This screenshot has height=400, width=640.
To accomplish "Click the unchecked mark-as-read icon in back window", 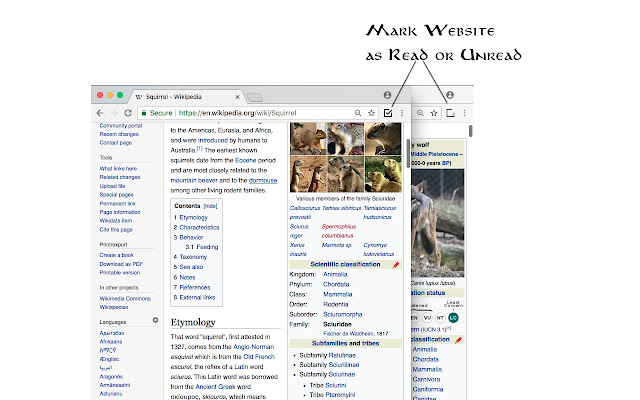I will pos(450,113).
